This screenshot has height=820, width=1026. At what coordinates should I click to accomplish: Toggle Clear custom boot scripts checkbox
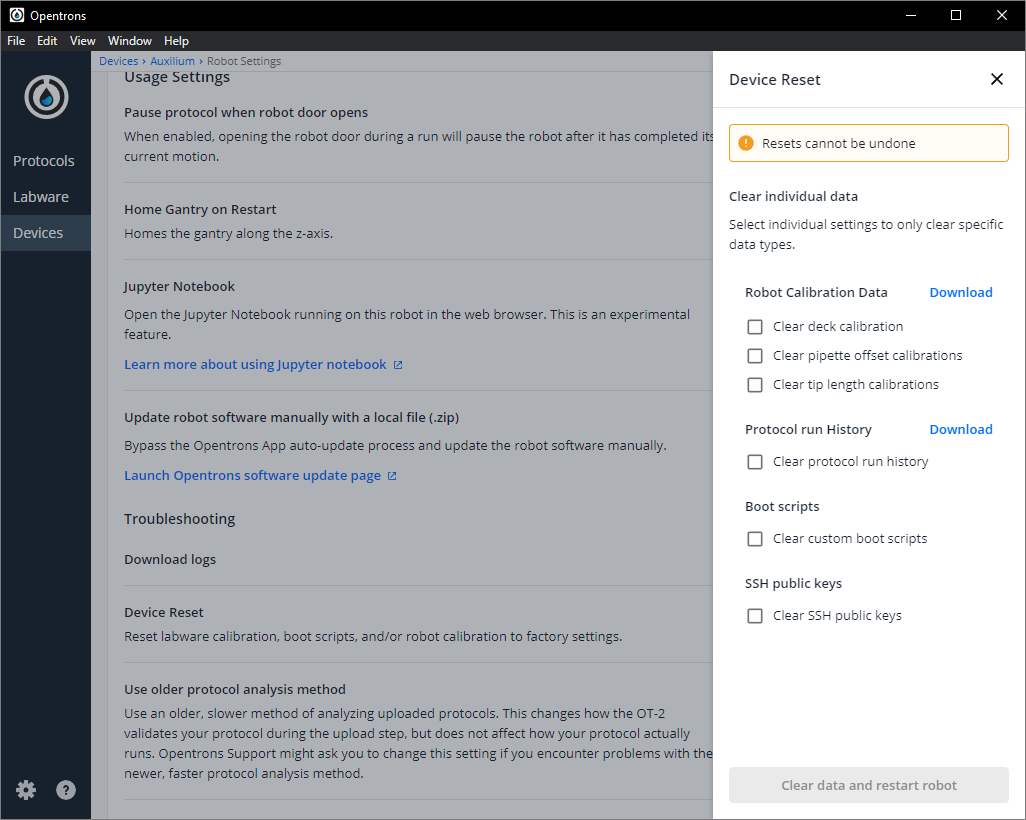(x=755, y=539)
